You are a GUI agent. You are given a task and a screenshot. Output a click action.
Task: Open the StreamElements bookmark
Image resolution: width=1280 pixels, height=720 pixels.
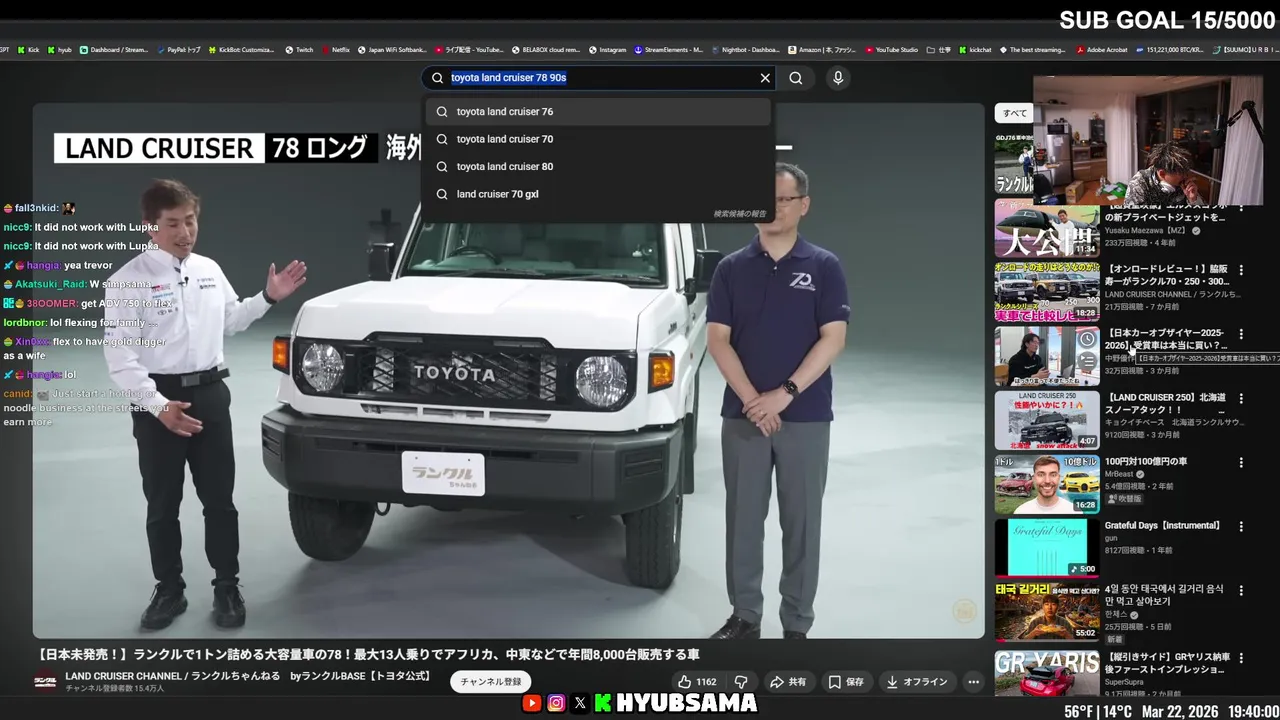tap(668, 49)
